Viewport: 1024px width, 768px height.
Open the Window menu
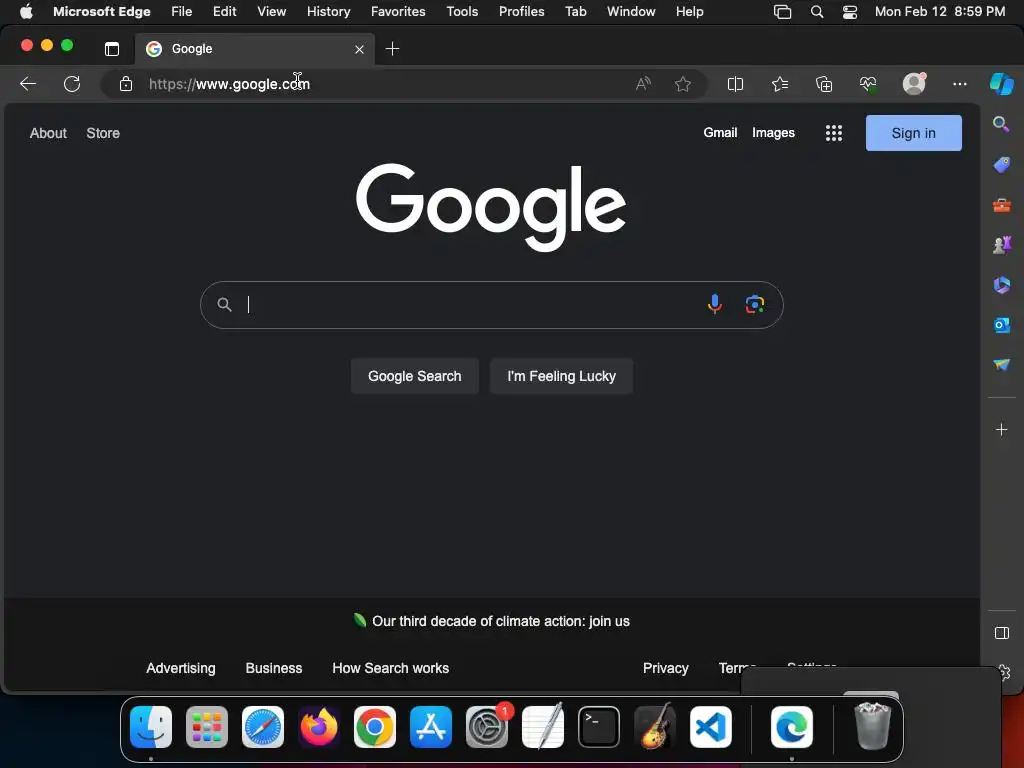(631, 12)
